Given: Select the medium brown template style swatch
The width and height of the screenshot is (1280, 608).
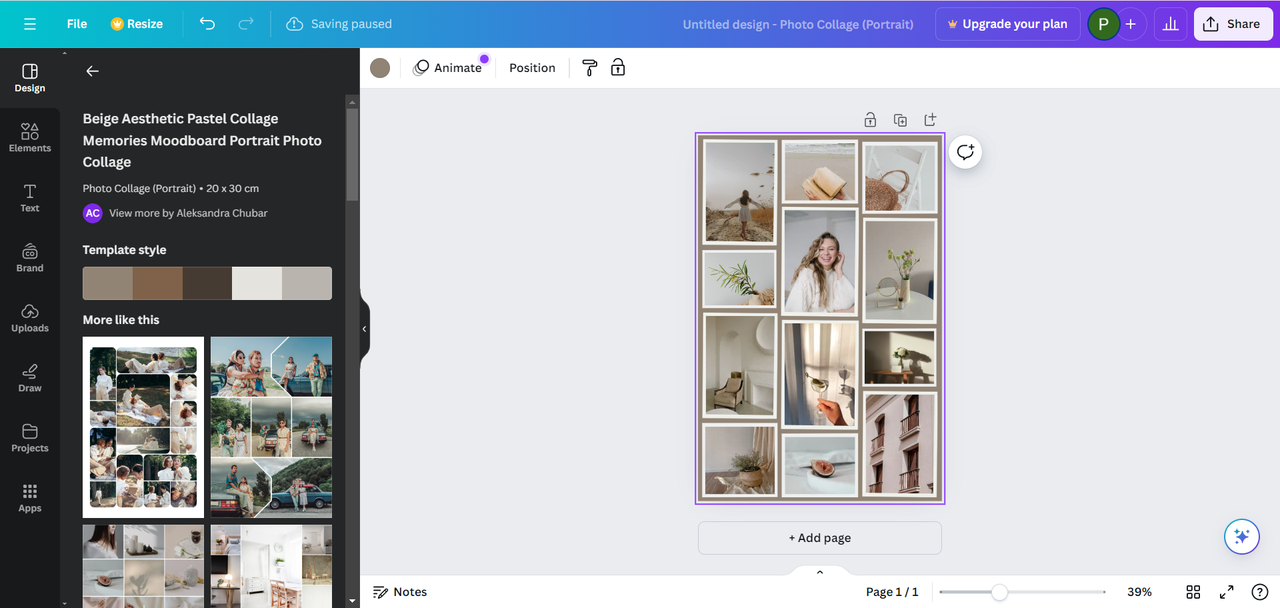Looking at the screenshot, I should [158, 283].
